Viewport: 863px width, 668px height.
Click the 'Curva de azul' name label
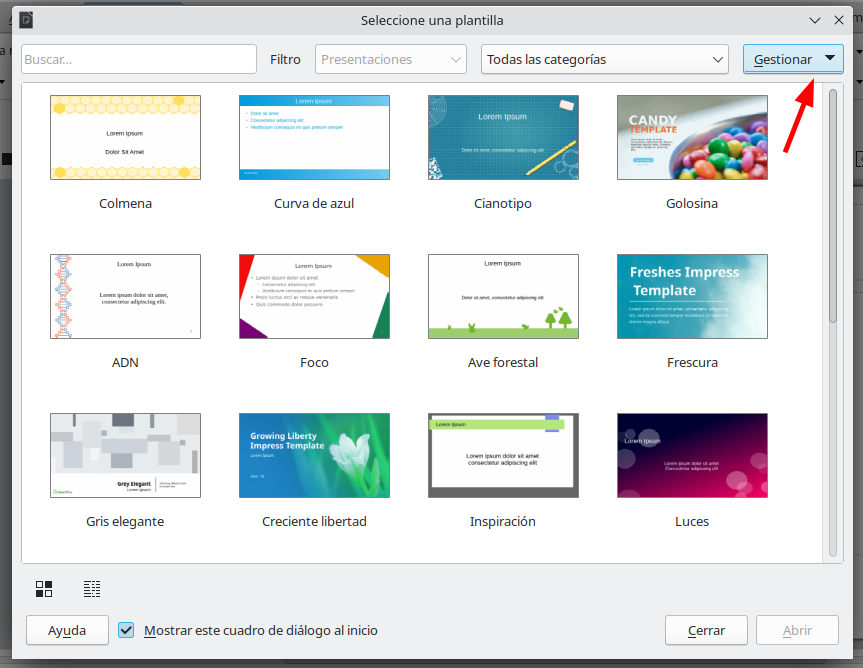tap(314, 204)
